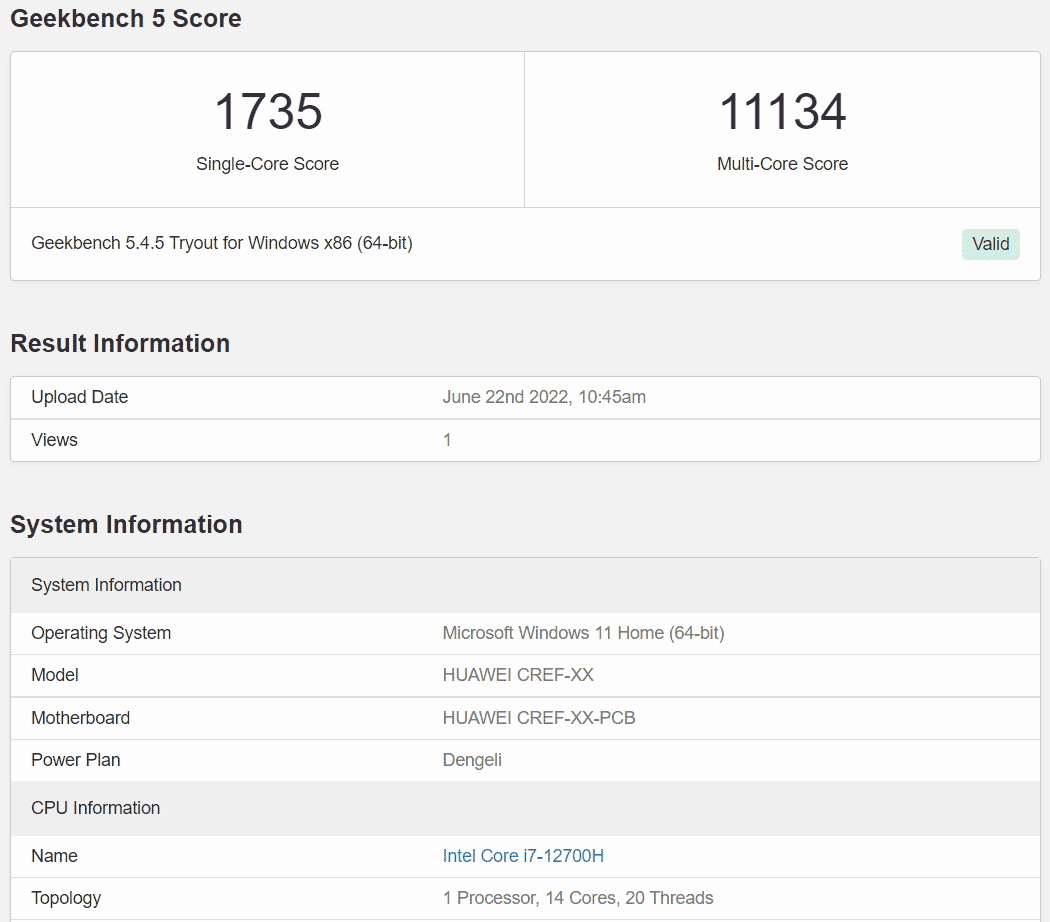This screenshot has height=922, width=1050.
Task: Click the Geekbench 5.4.5 Tryout text
Action: tap(222, 242)
